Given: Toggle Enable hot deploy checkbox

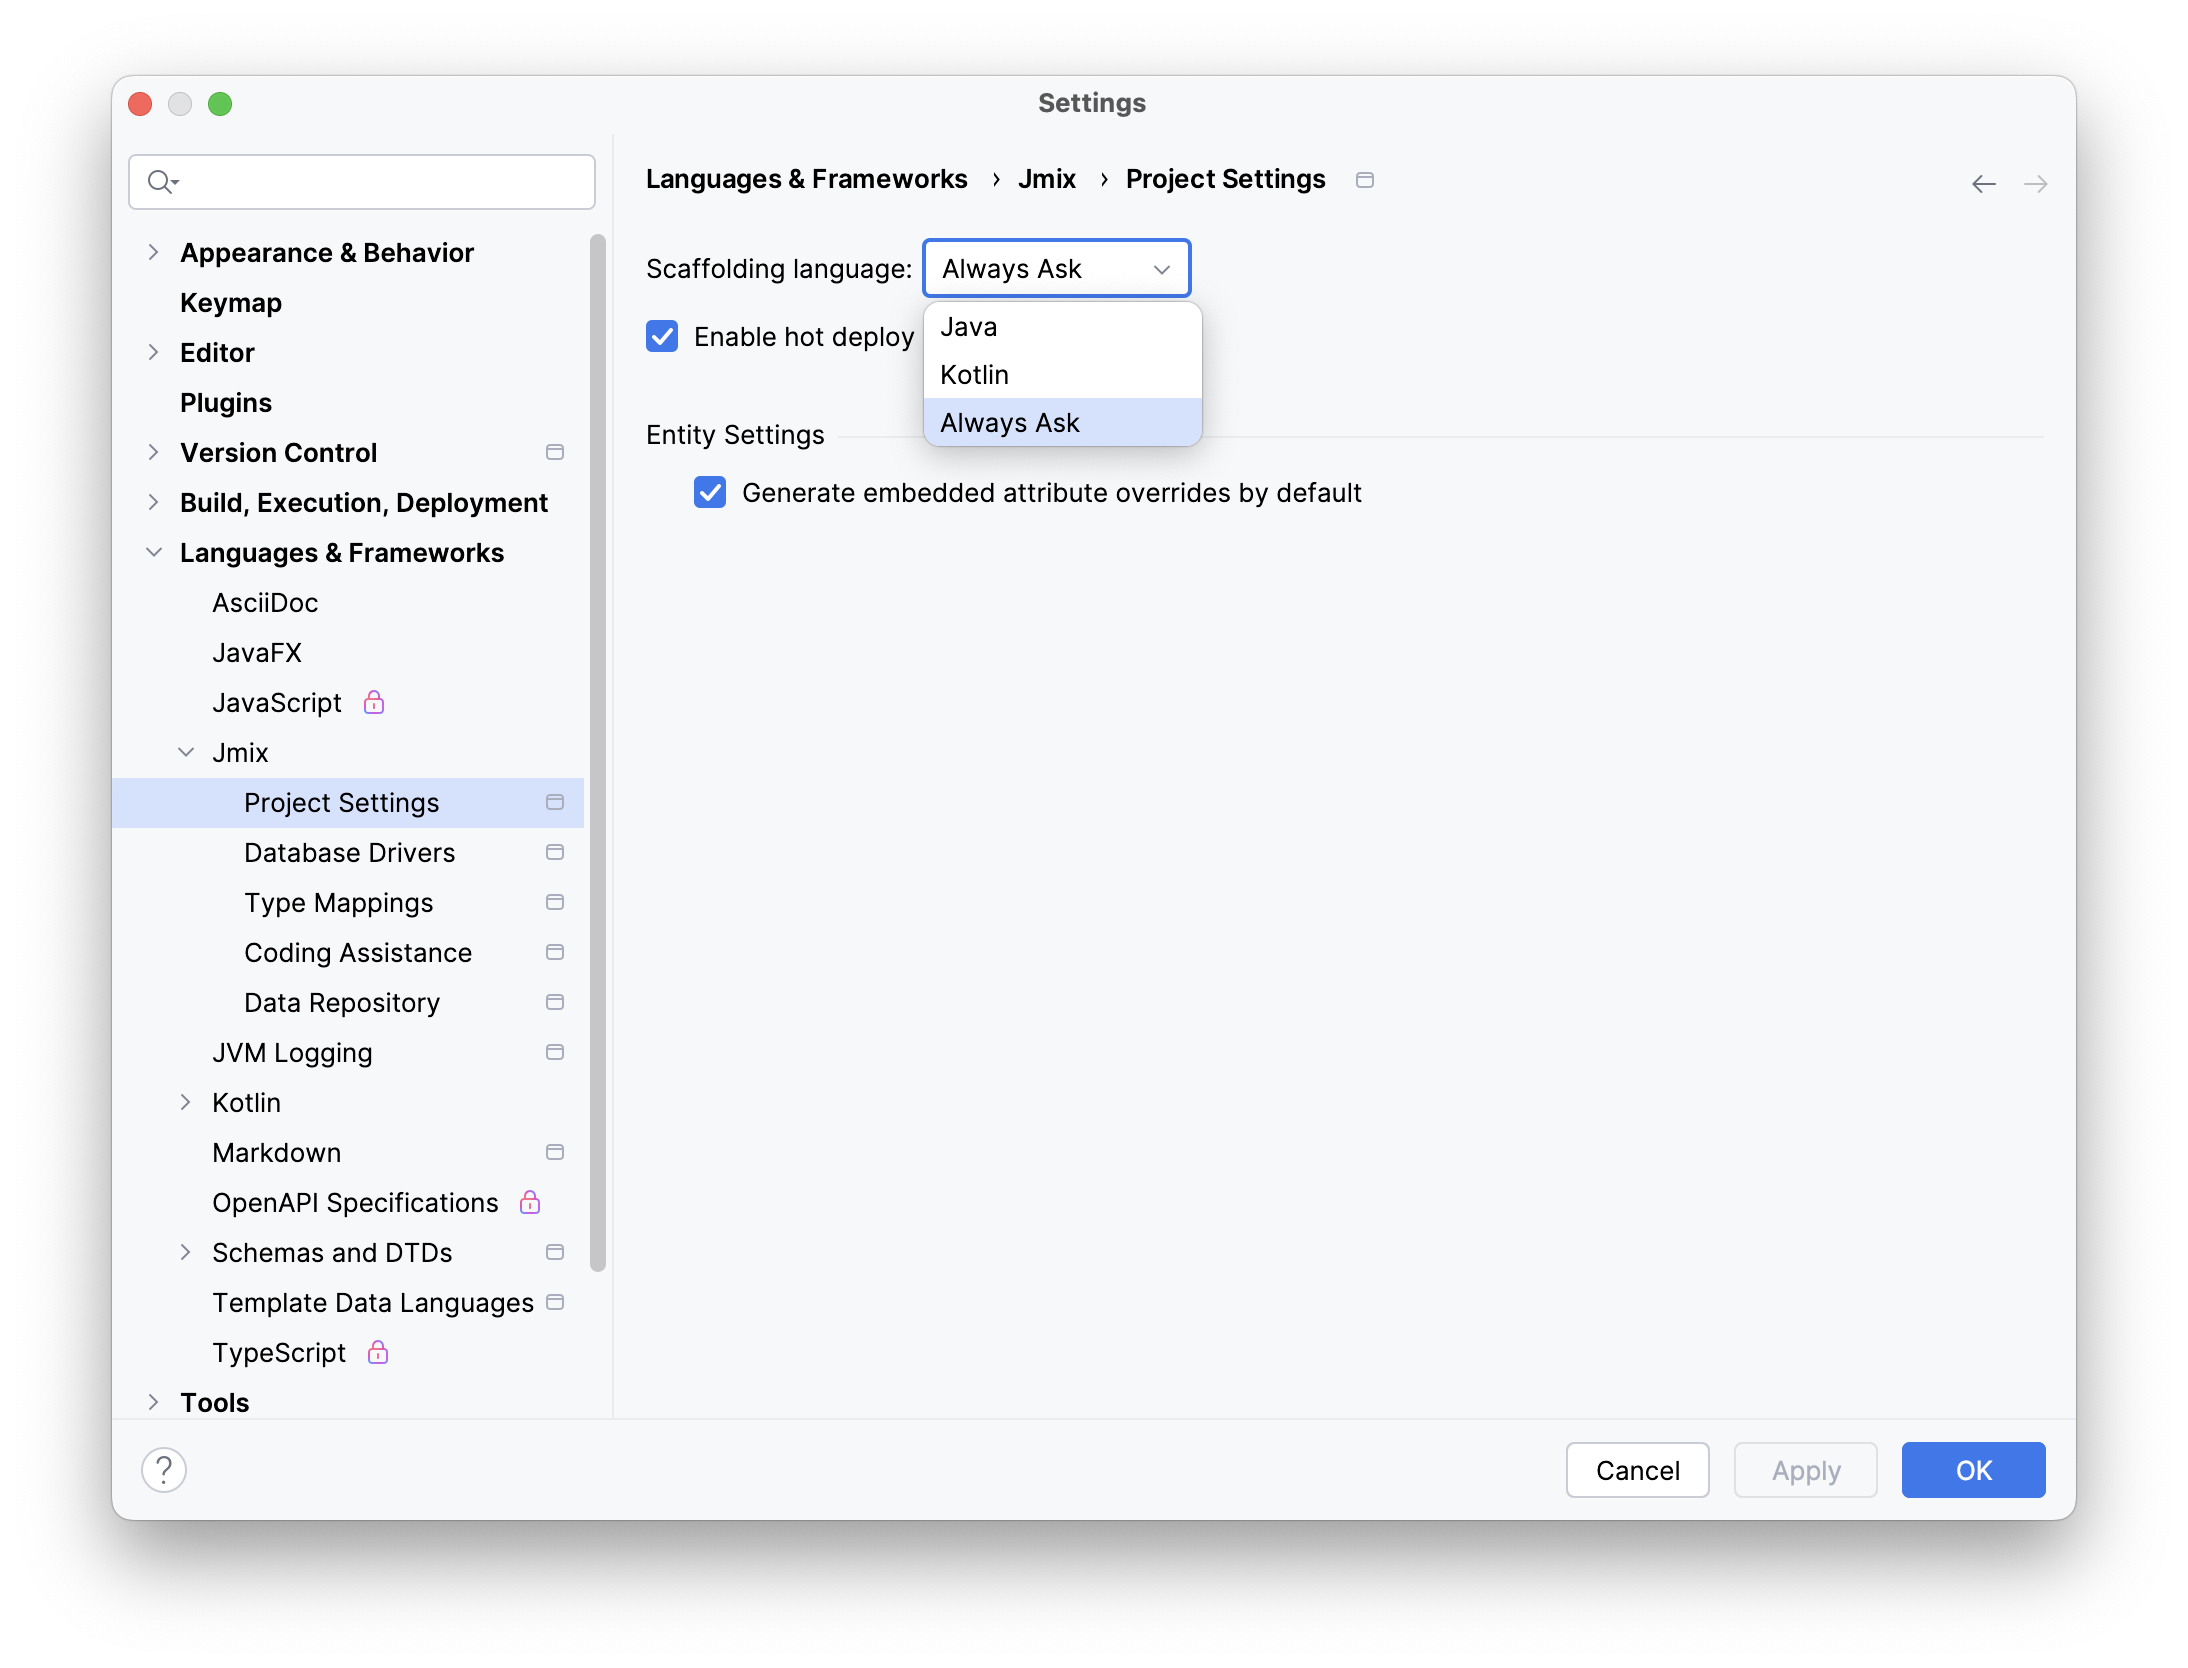Looking at the screenshot, I should pos(660,336).
